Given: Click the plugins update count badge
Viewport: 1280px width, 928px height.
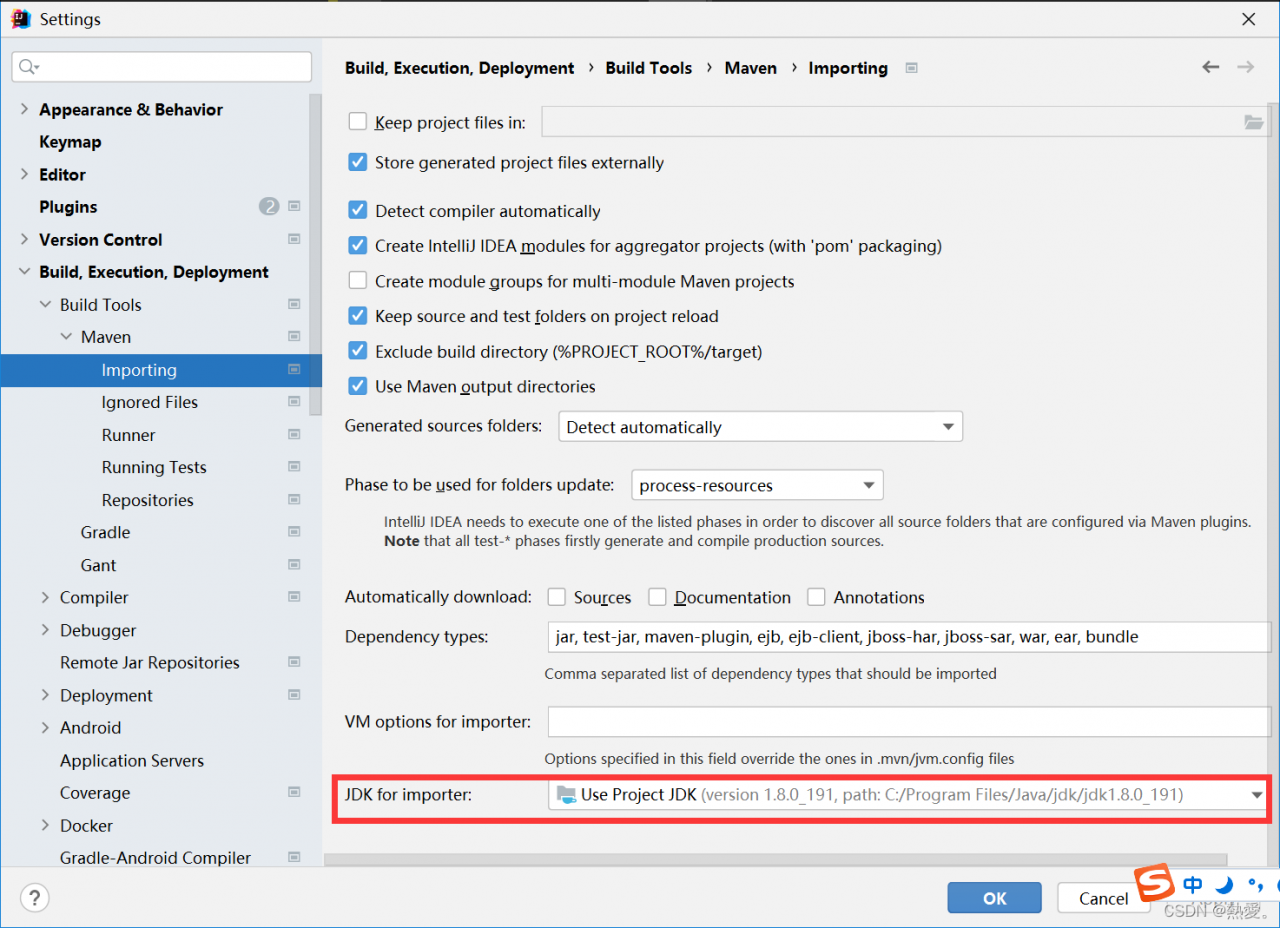Looking at the screenshot, I should (269, 207).
